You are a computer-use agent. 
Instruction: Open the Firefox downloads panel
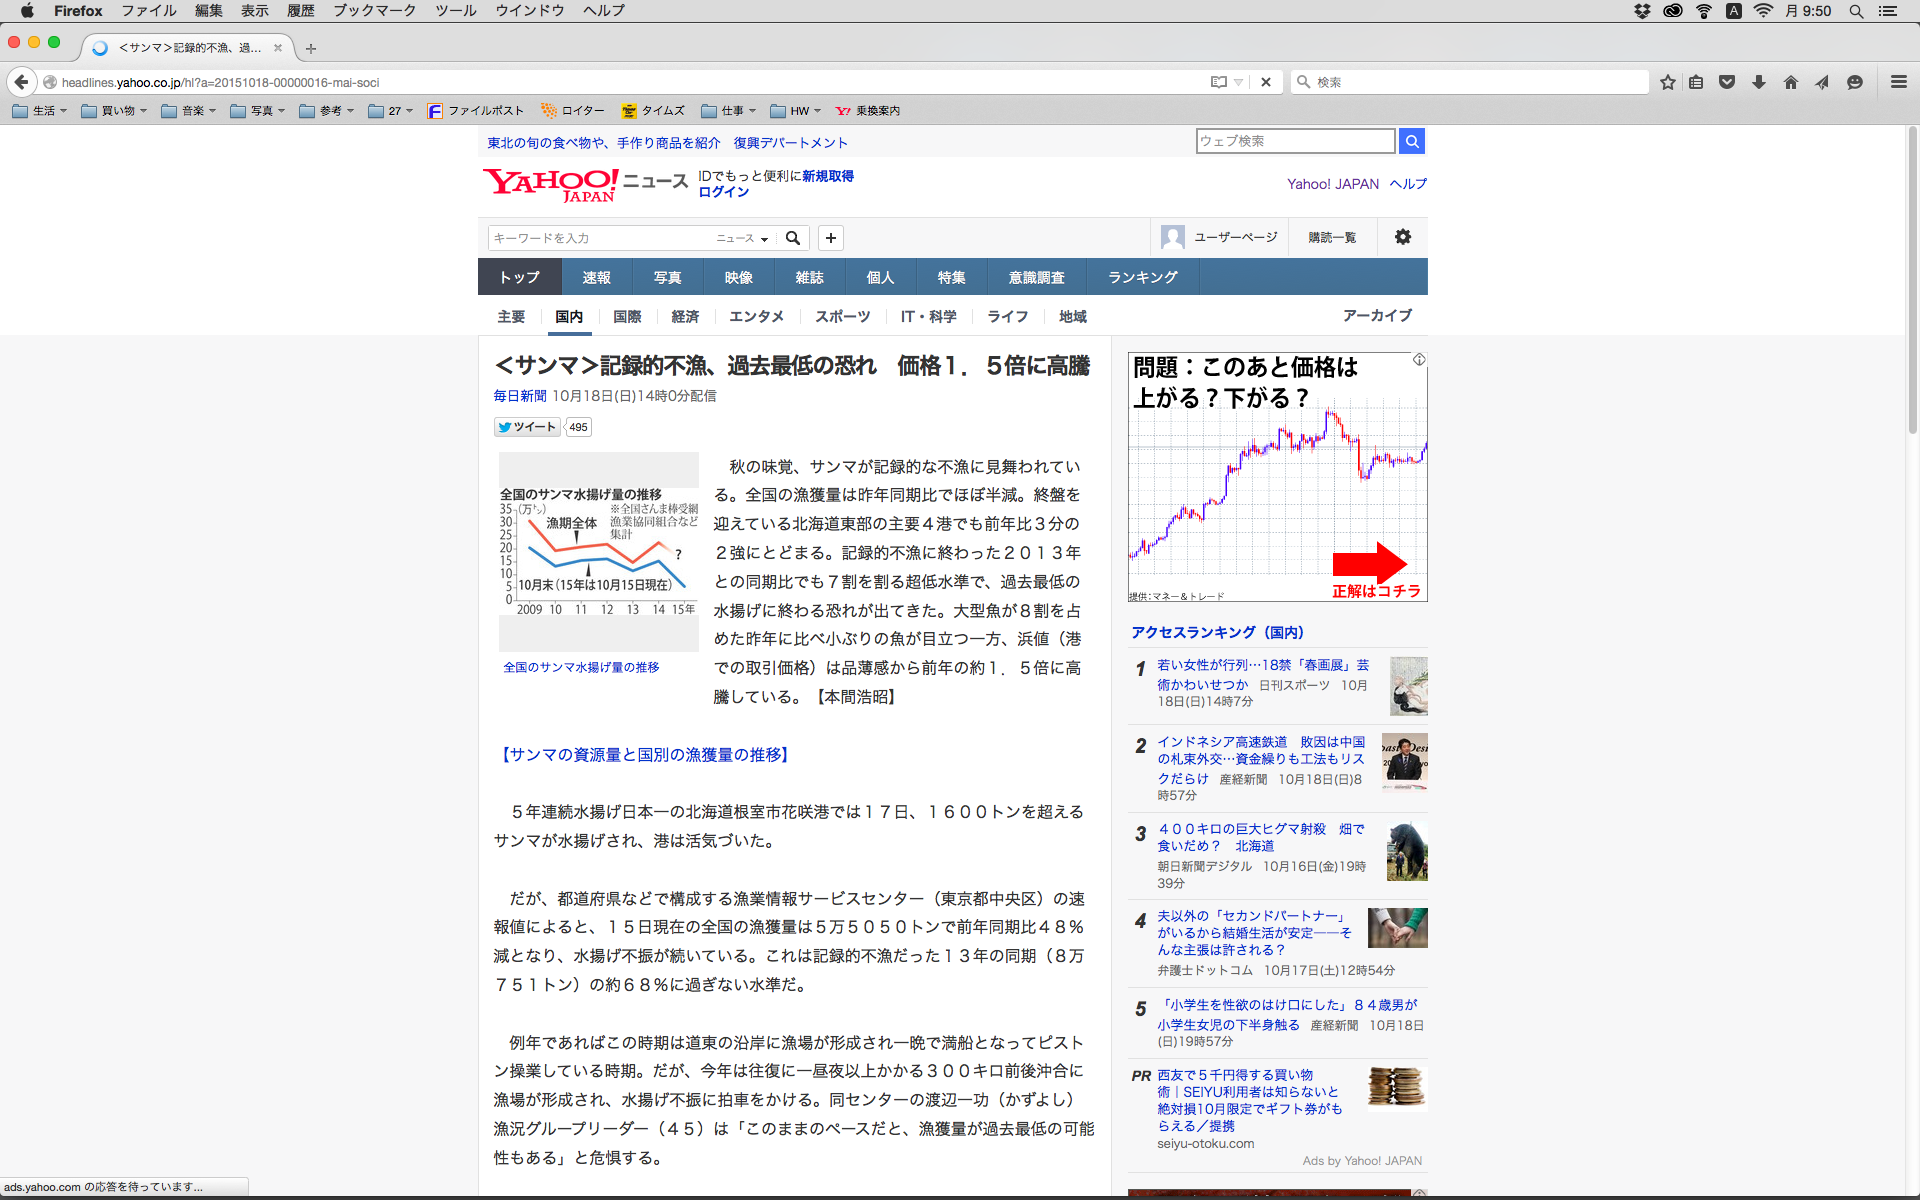coord(1759,82)
